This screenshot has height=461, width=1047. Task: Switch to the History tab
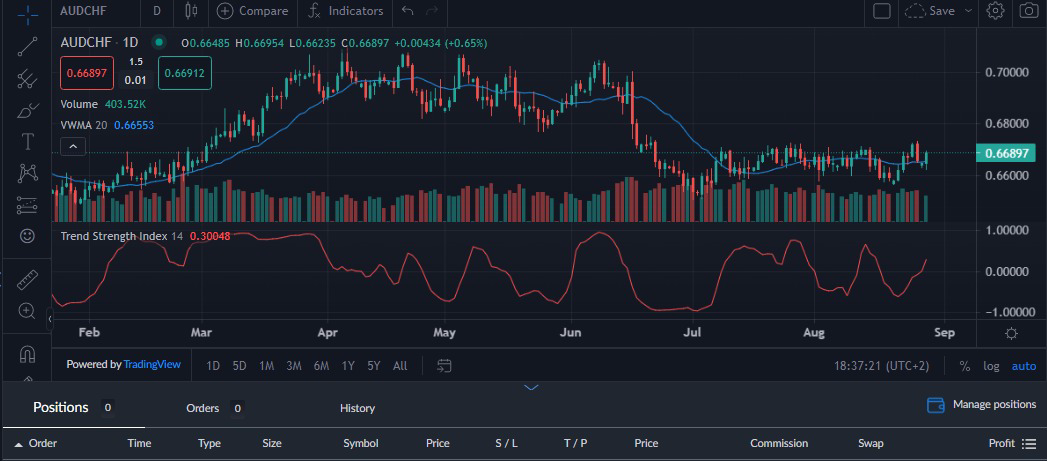coord(357,408)
